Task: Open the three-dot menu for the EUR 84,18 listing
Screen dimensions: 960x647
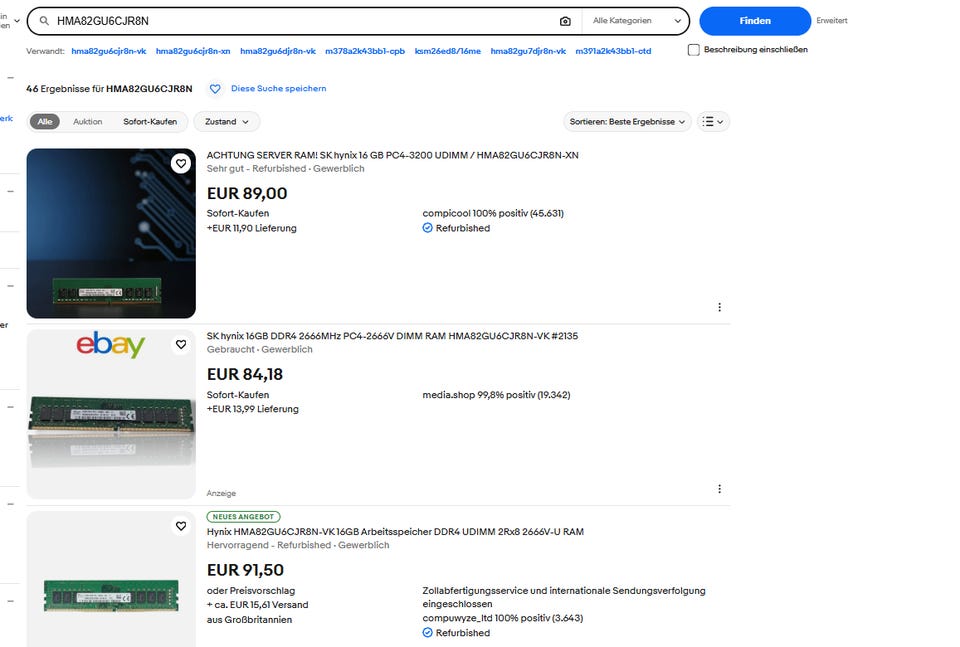Action: pyautogui.click(x=719, y=489)
